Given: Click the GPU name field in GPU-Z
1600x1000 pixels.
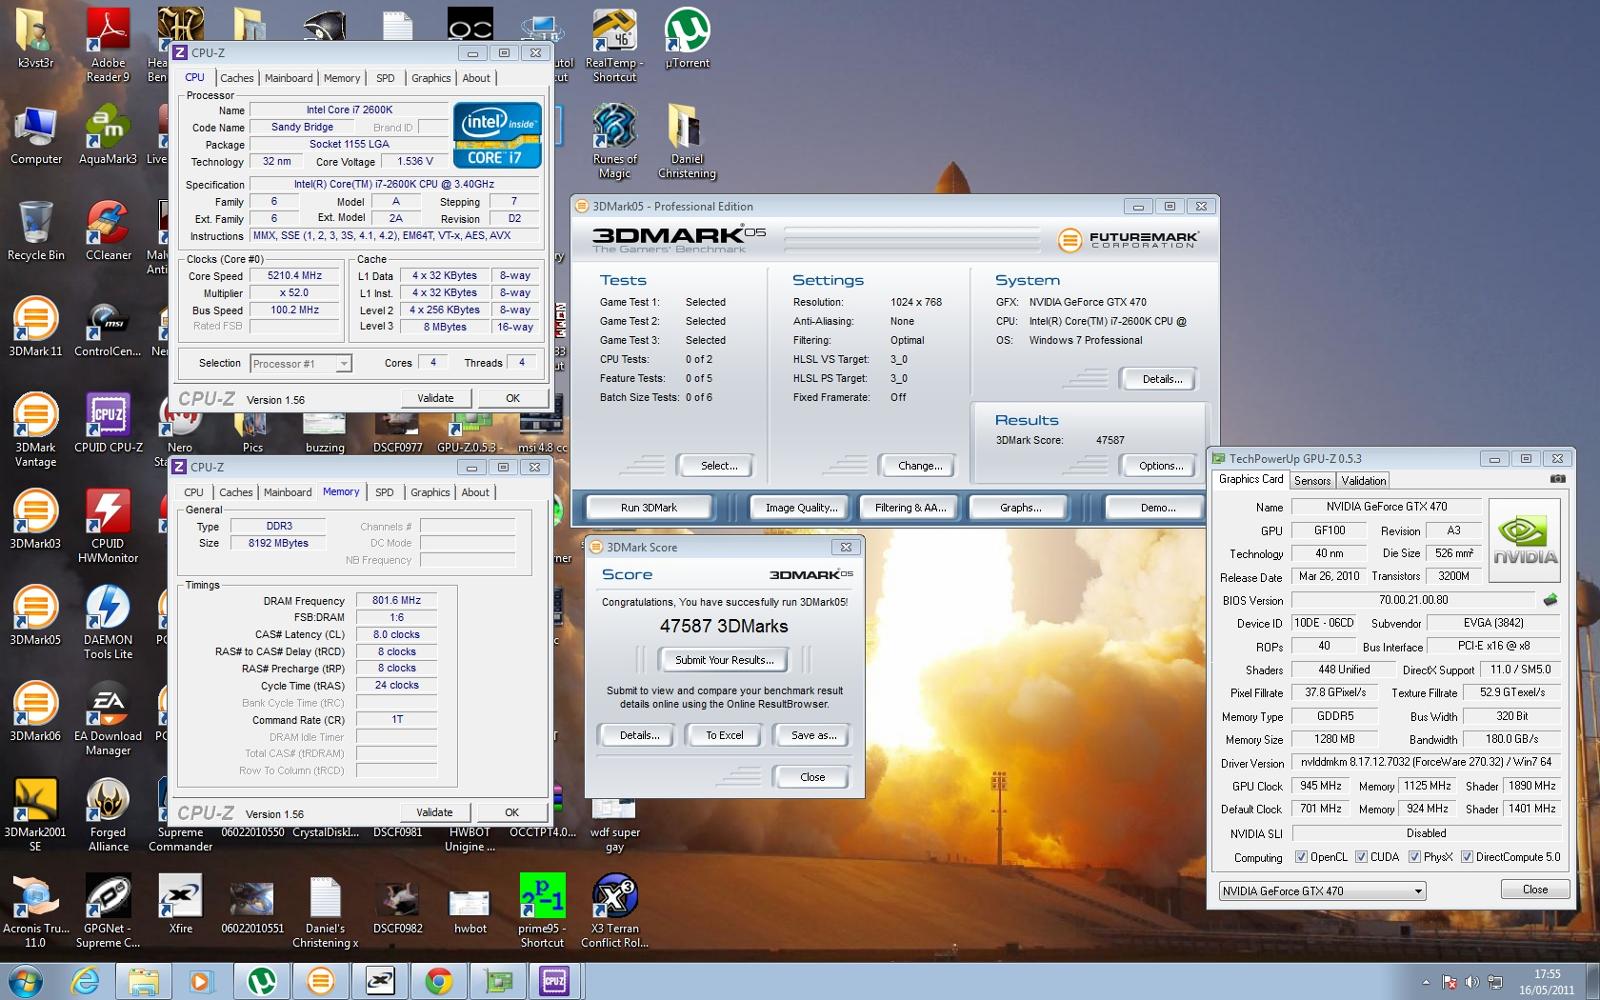Looking at the screenshot, I should click(1386, 507).
